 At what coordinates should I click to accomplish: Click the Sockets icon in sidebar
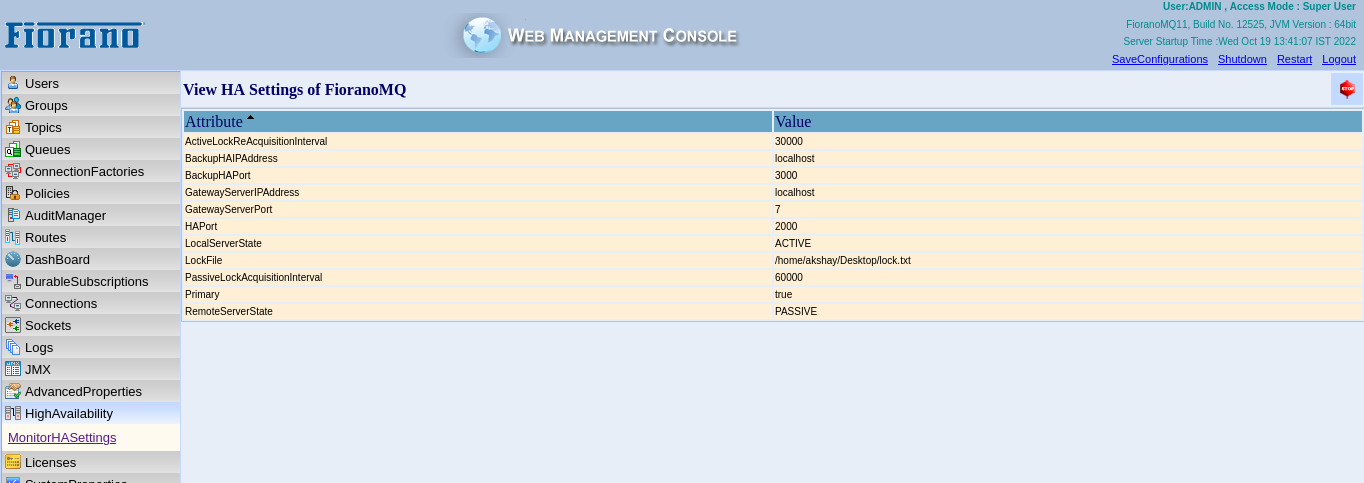[13, 325]
